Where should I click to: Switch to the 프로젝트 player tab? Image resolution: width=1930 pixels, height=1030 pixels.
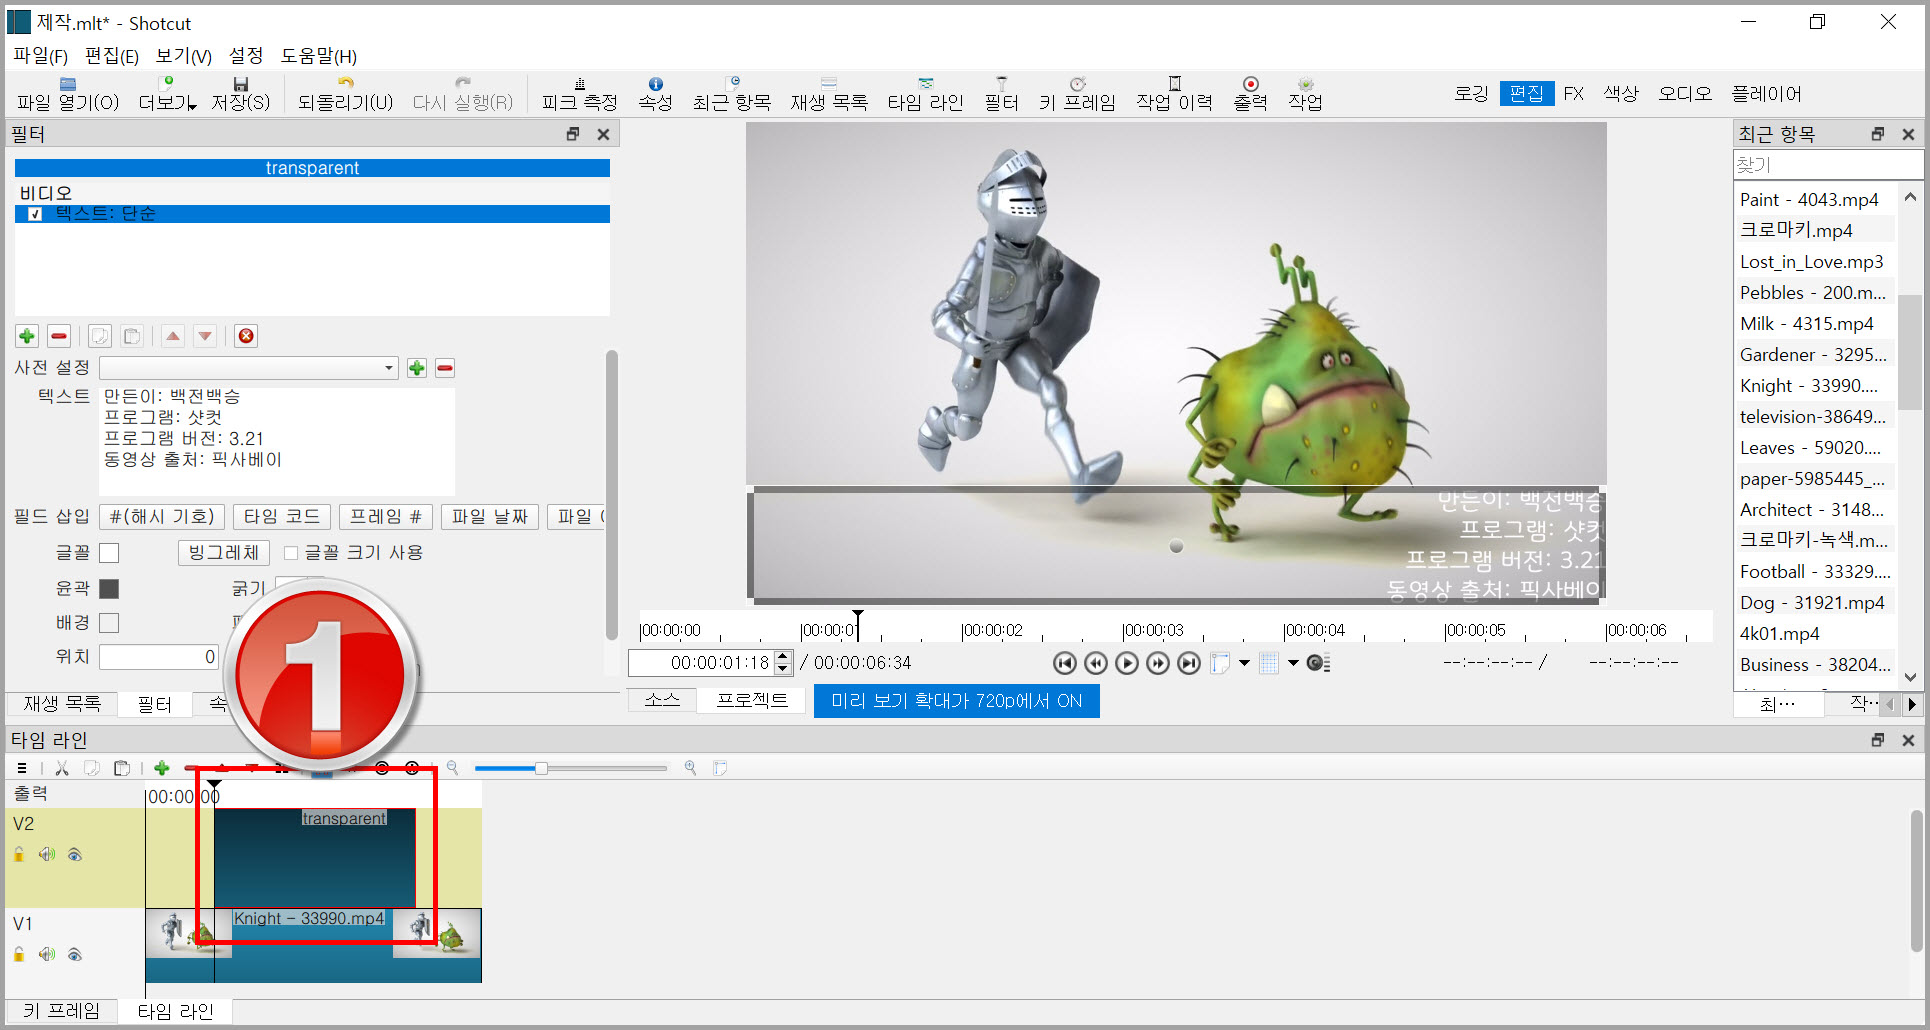tap(752, 700)
